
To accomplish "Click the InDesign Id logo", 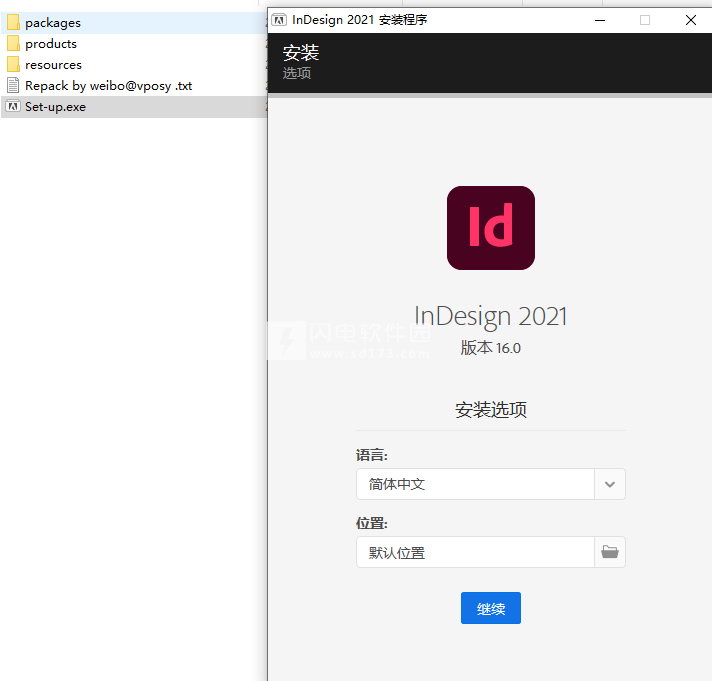I will [490, 228].
